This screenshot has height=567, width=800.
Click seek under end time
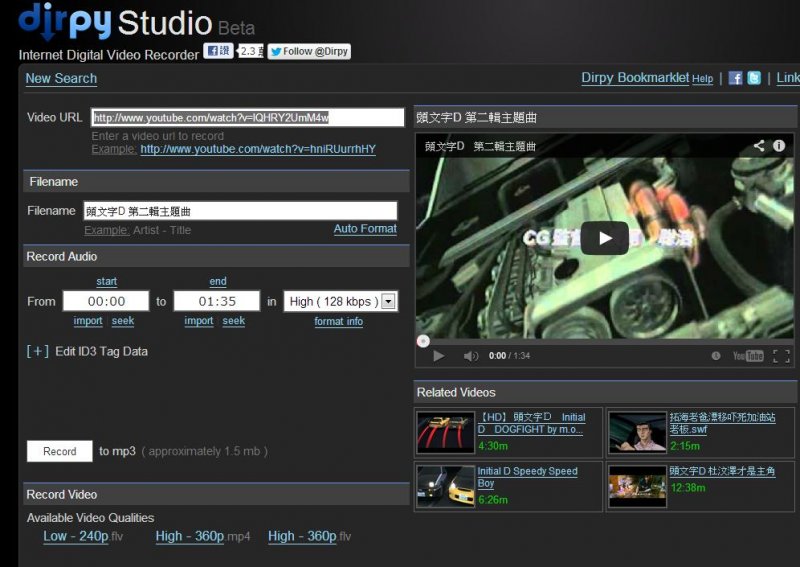(234, 321)
